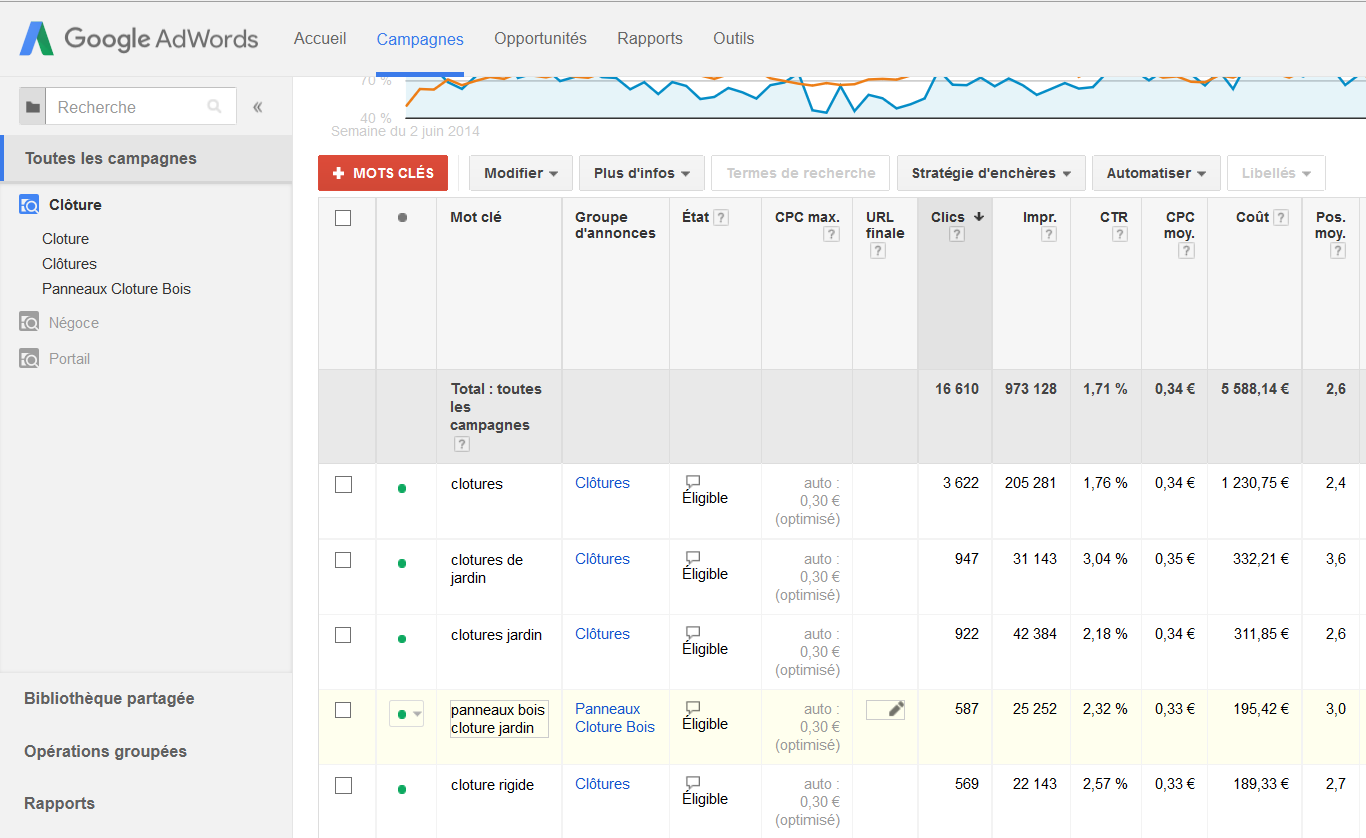Switch to the Opportunités tab
Image resolution: width=1366 pixels, height=838 pixels.
(x=540, y=39)
